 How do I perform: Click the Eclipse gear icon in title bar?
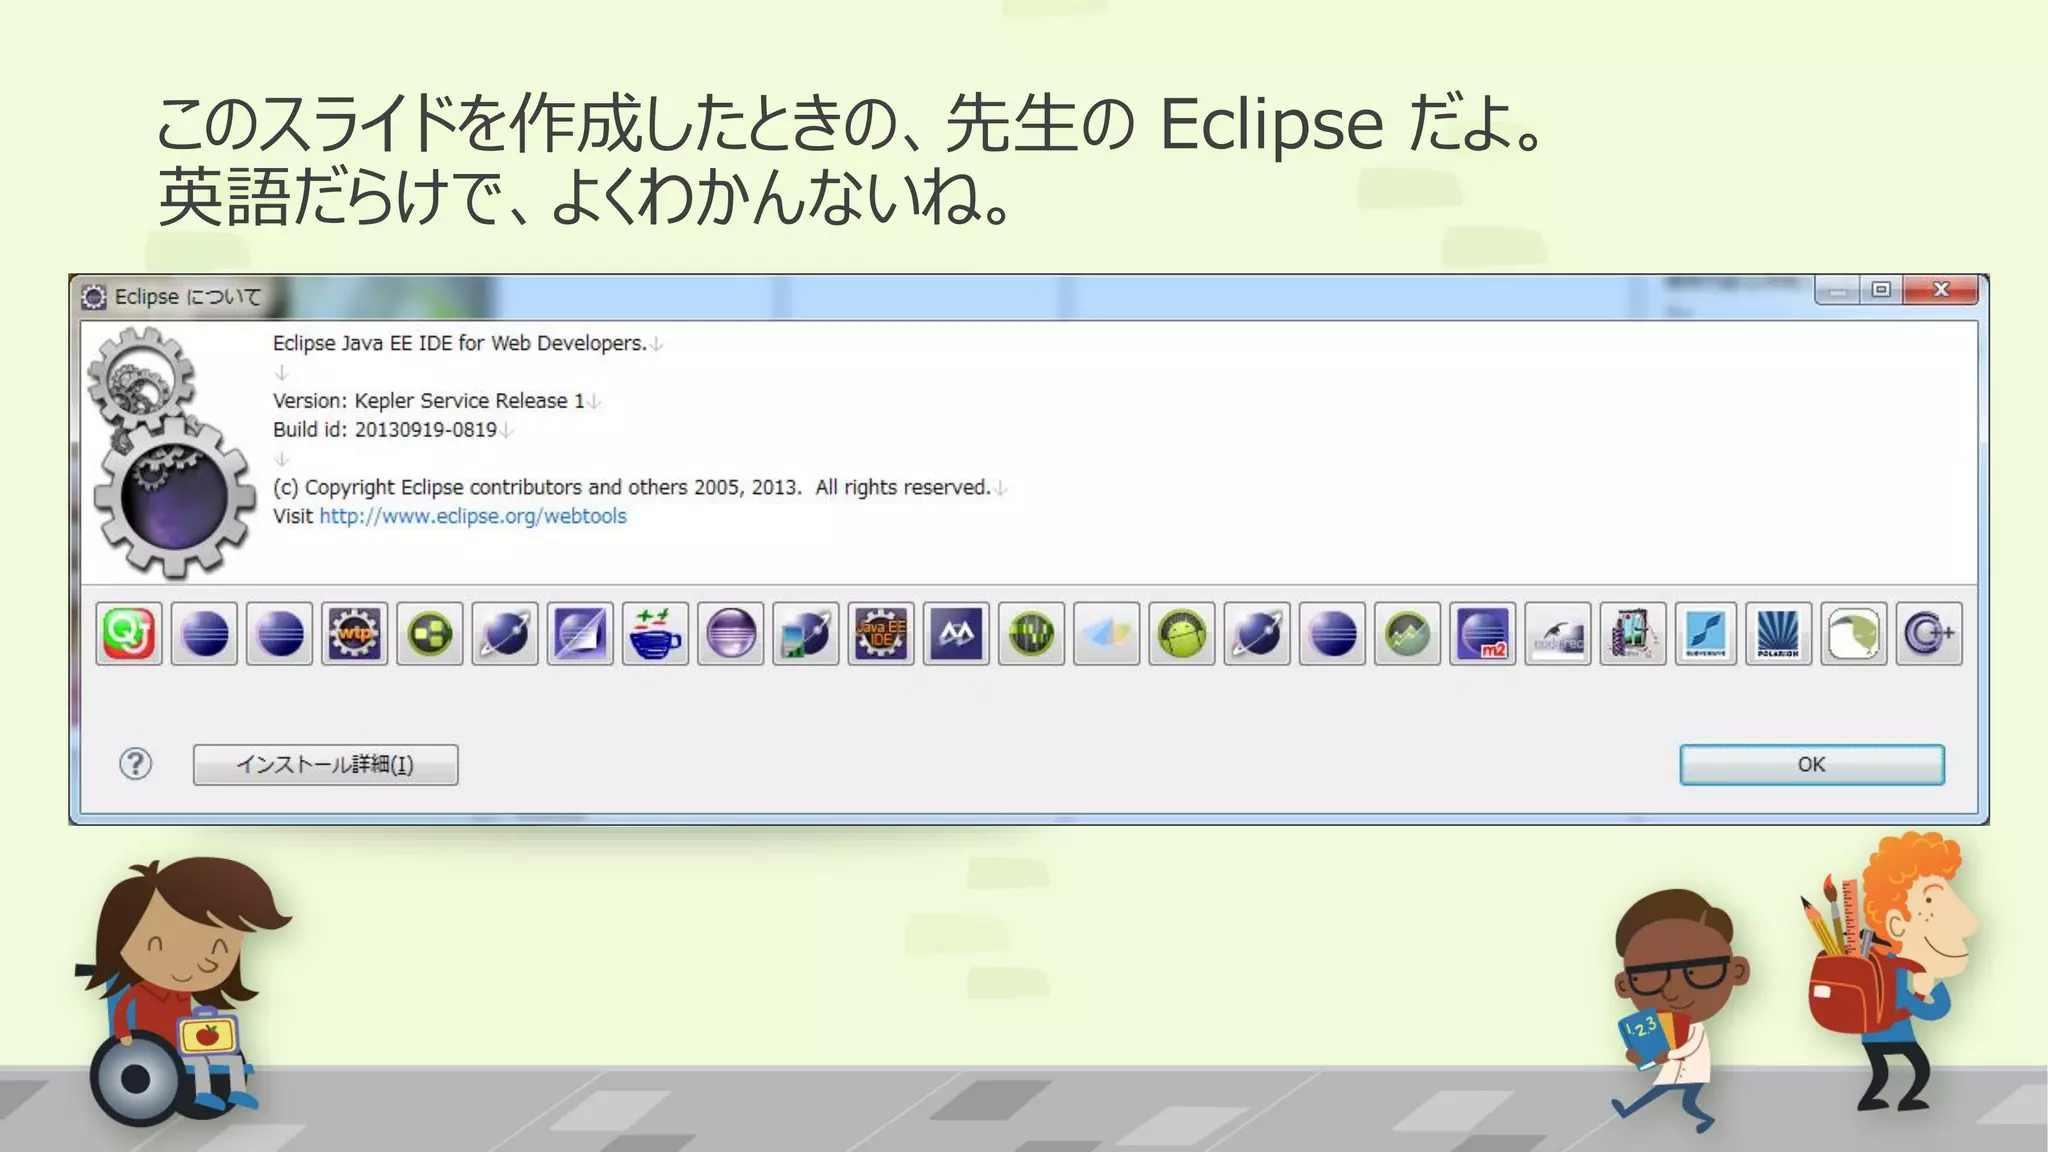tap(94, 297)
